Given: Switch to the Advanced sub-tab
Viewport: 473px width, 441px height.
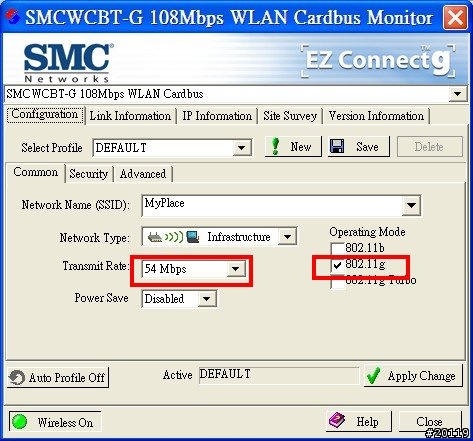Looking at the screenshot, I should click(143, 174).
